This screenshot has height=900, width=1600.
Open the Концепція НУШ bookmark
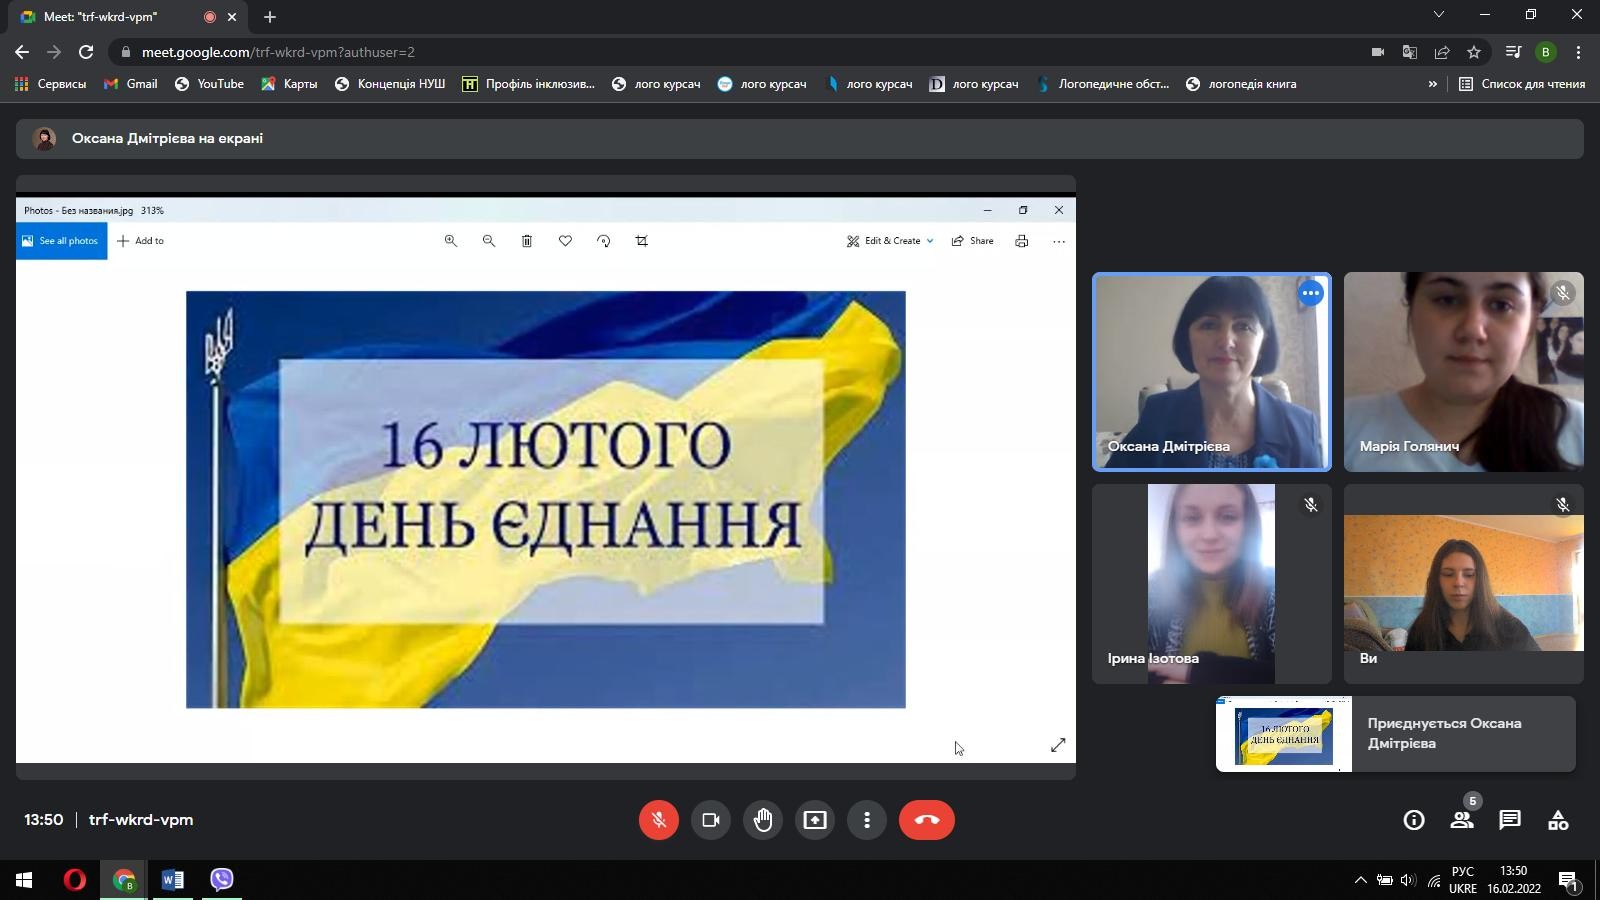(390, 84)
